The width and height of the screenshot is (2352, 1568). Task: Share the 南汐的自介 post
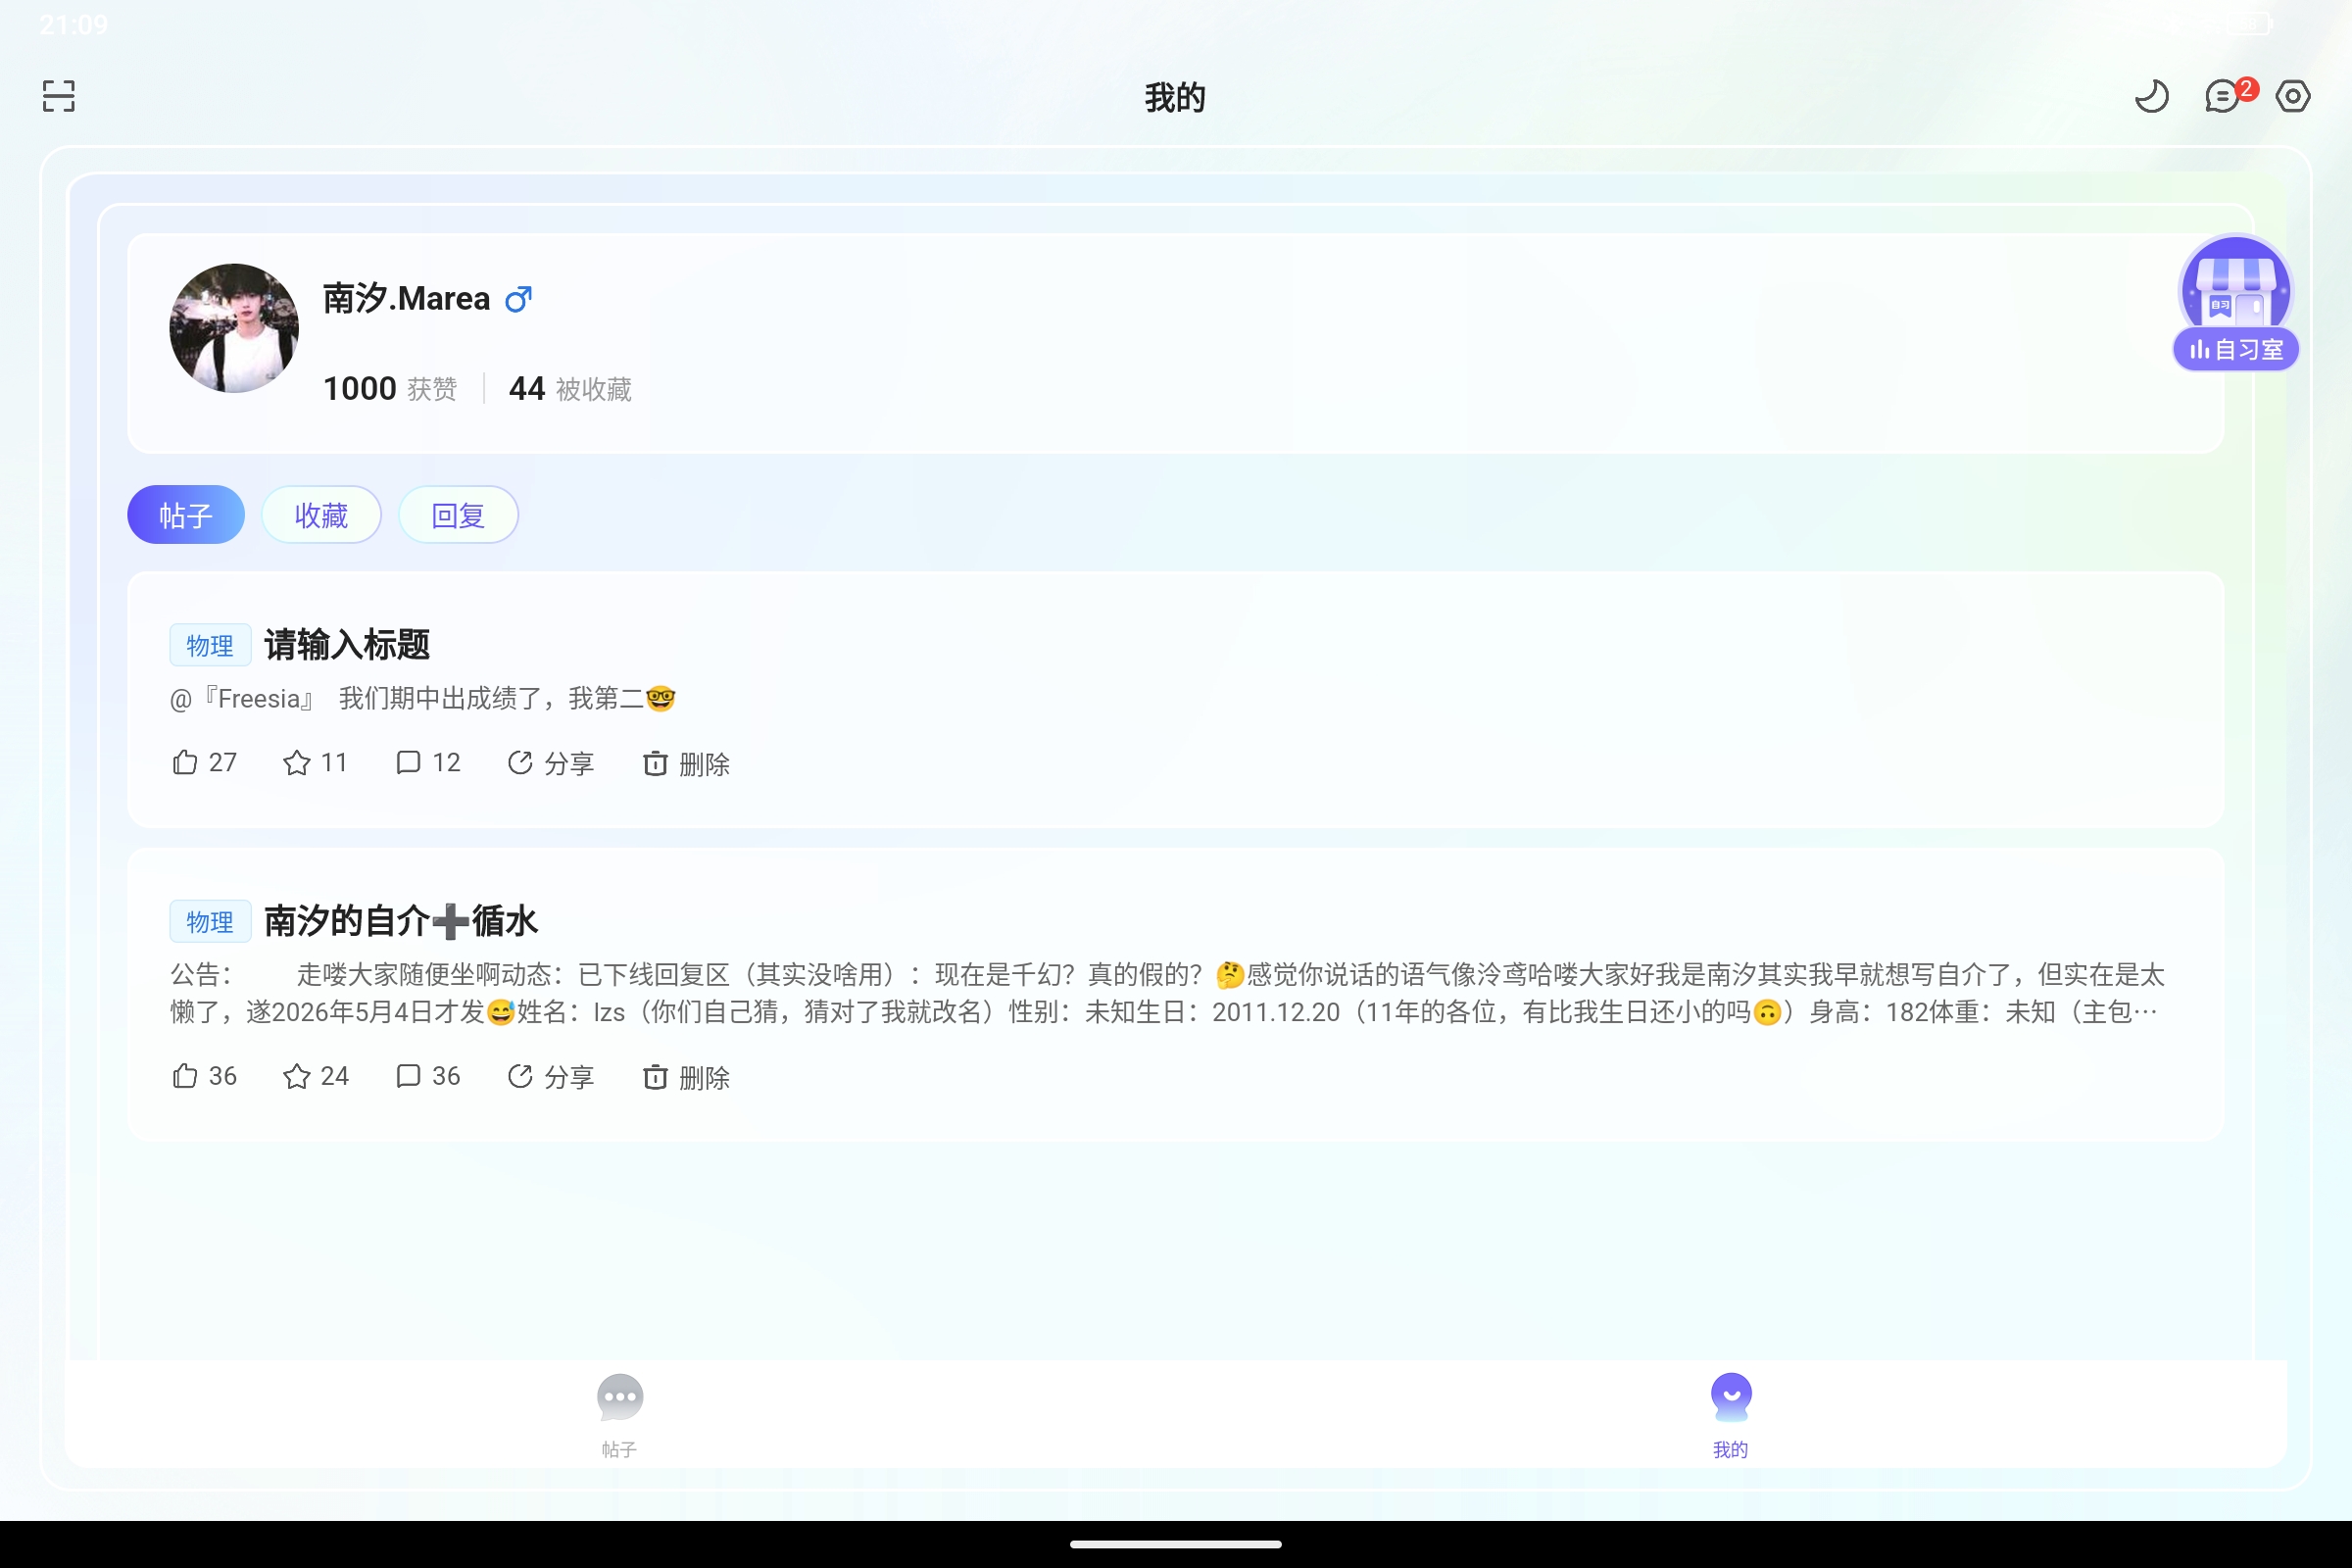pos(551,1076)
